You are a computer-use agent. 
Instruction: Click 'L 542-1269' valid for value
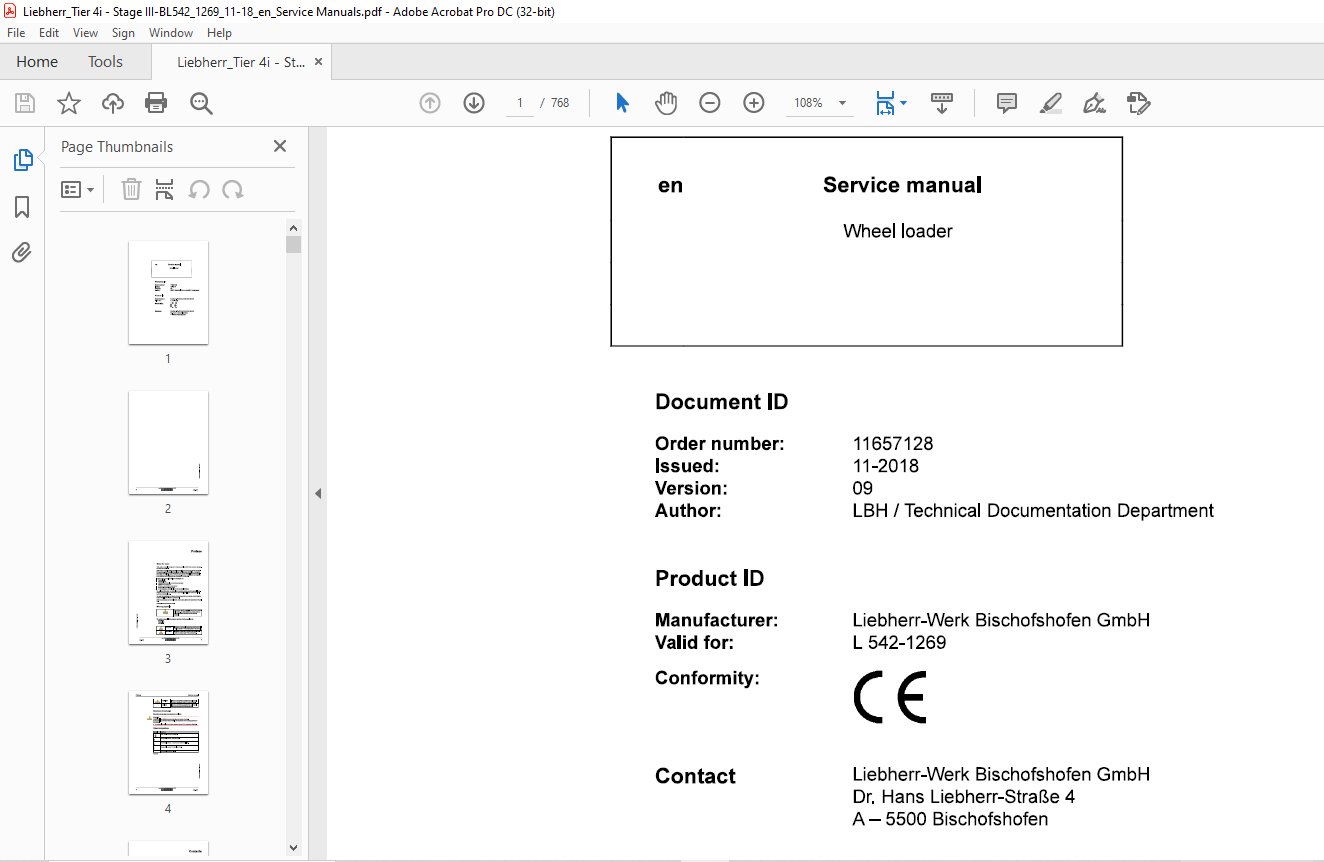click(x=899, y=642)
